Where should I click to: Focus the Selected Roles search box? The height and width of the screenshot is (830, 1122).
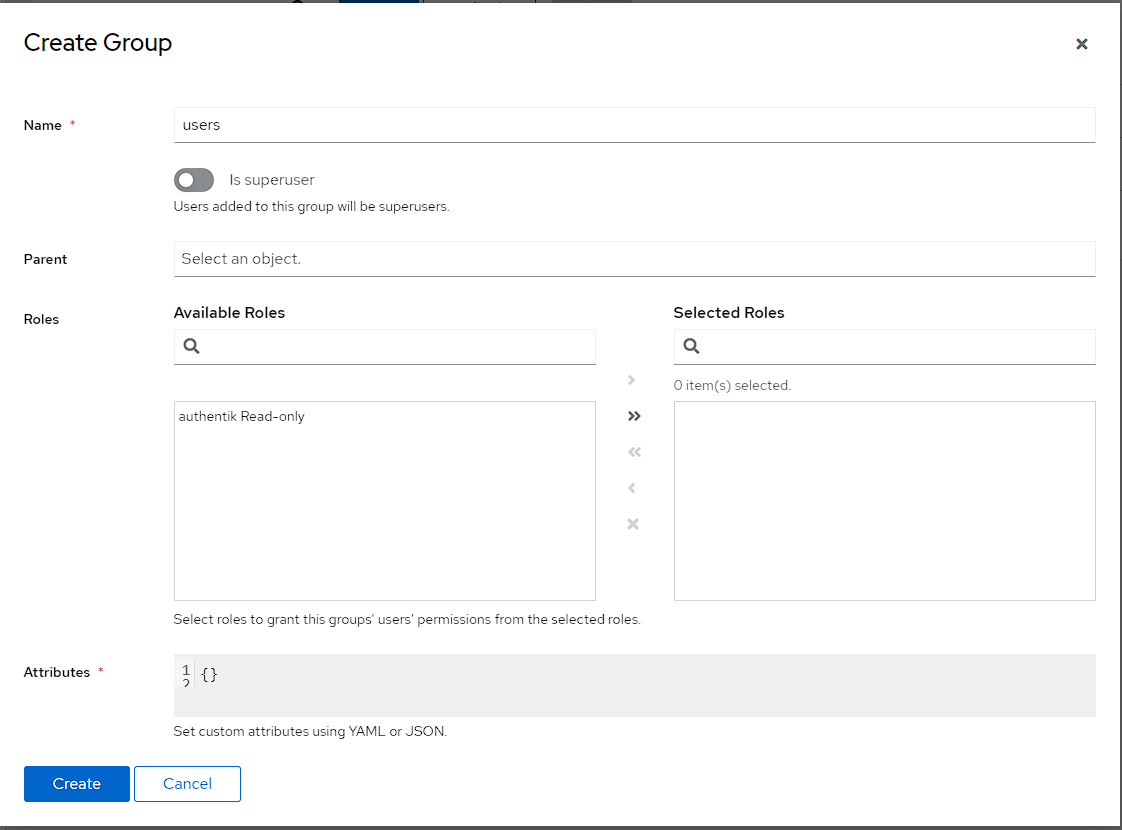pyautogui.click(x=898, y=347)
